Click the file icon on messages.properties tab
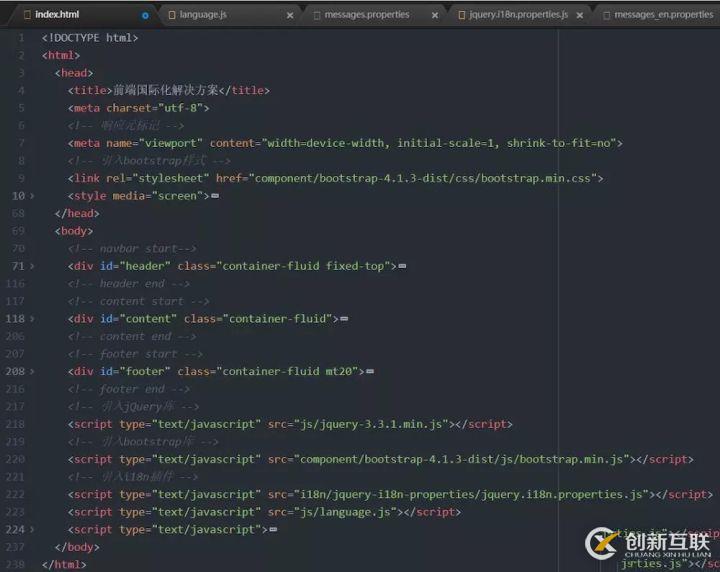Viewport: 720px width, 572px height. [x=317, y=15]
